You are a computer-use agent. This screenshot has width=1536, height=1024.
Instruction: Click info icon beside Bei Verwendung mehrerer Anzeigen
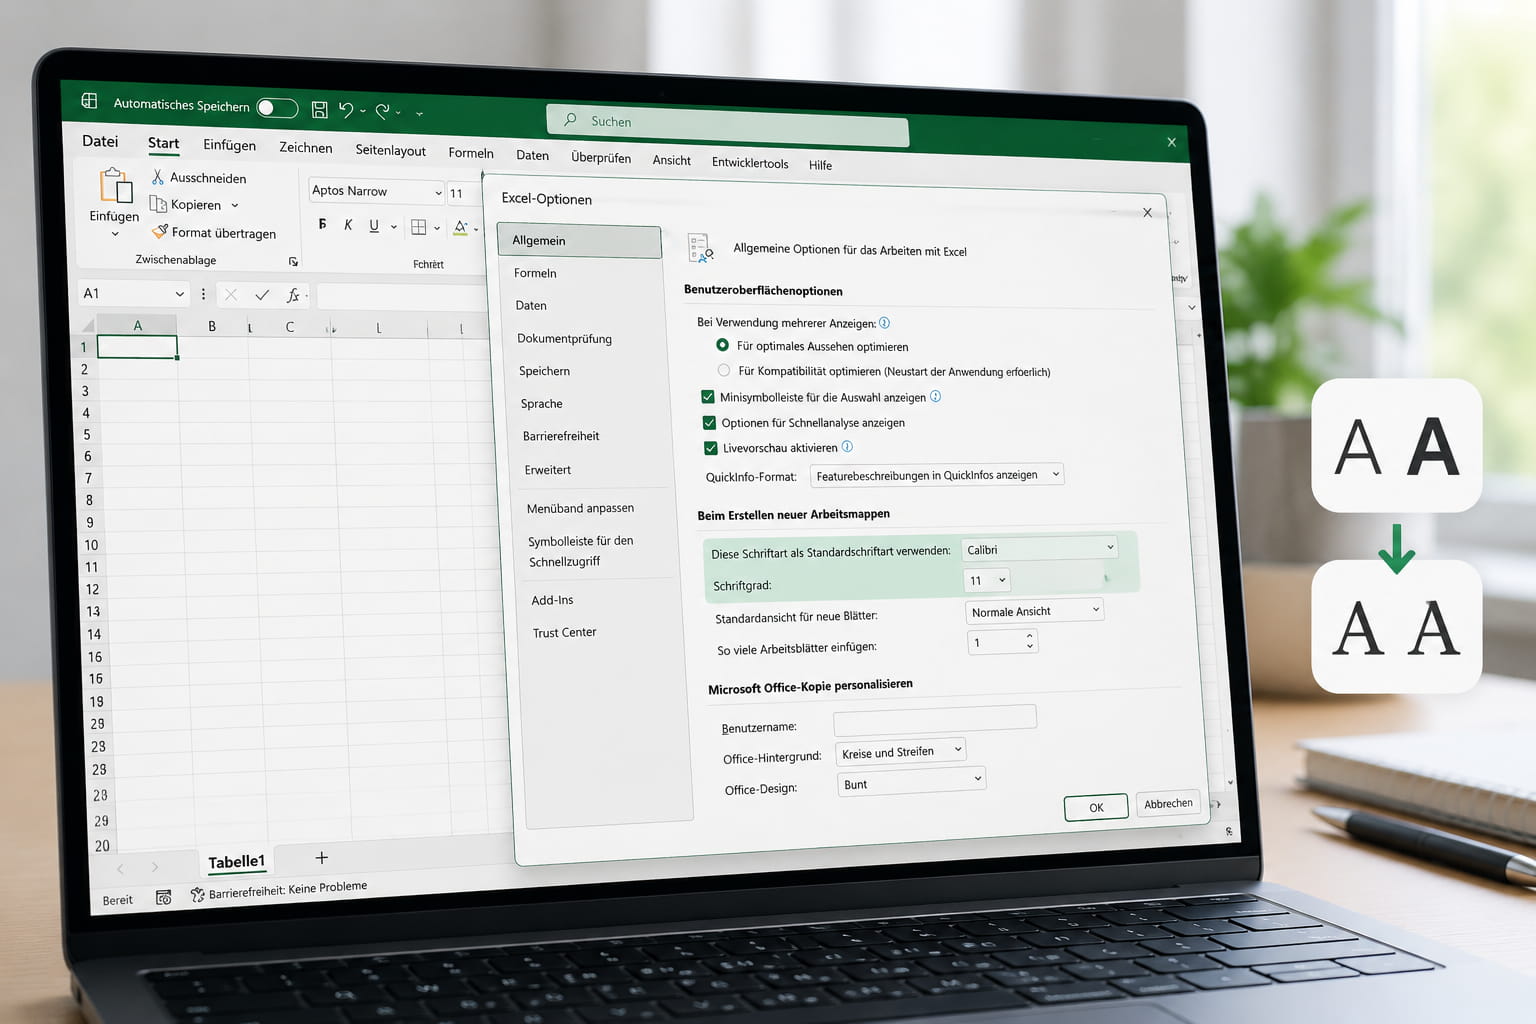884,323
